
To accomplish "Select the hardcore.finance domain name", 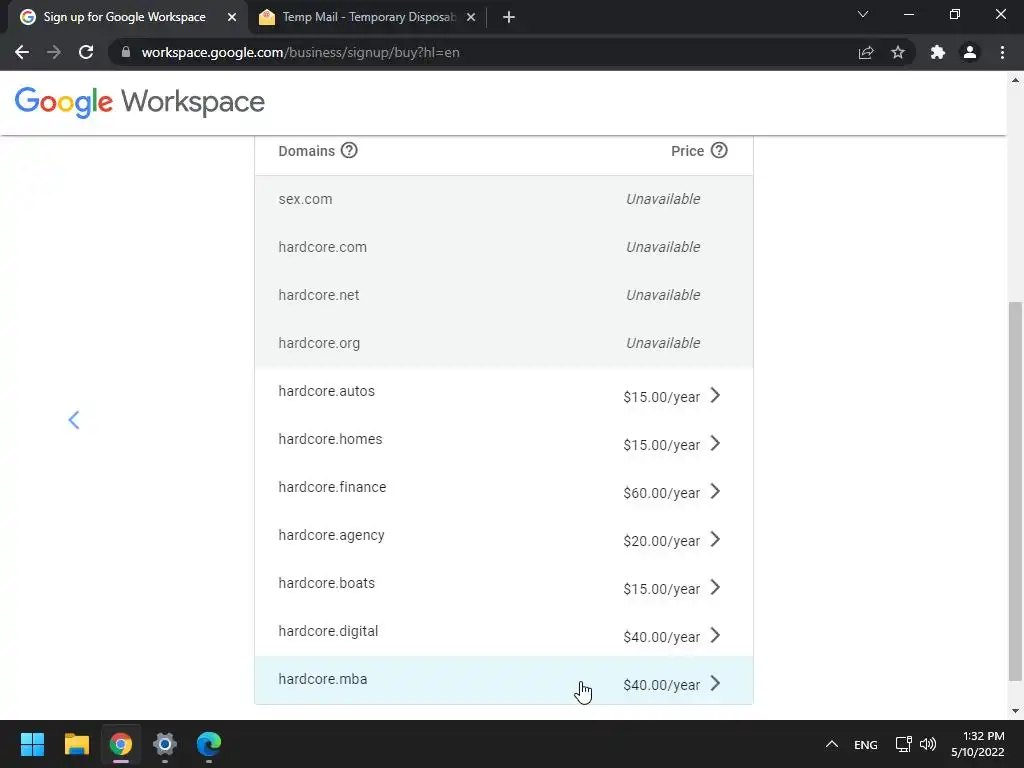I will (332, 487).
